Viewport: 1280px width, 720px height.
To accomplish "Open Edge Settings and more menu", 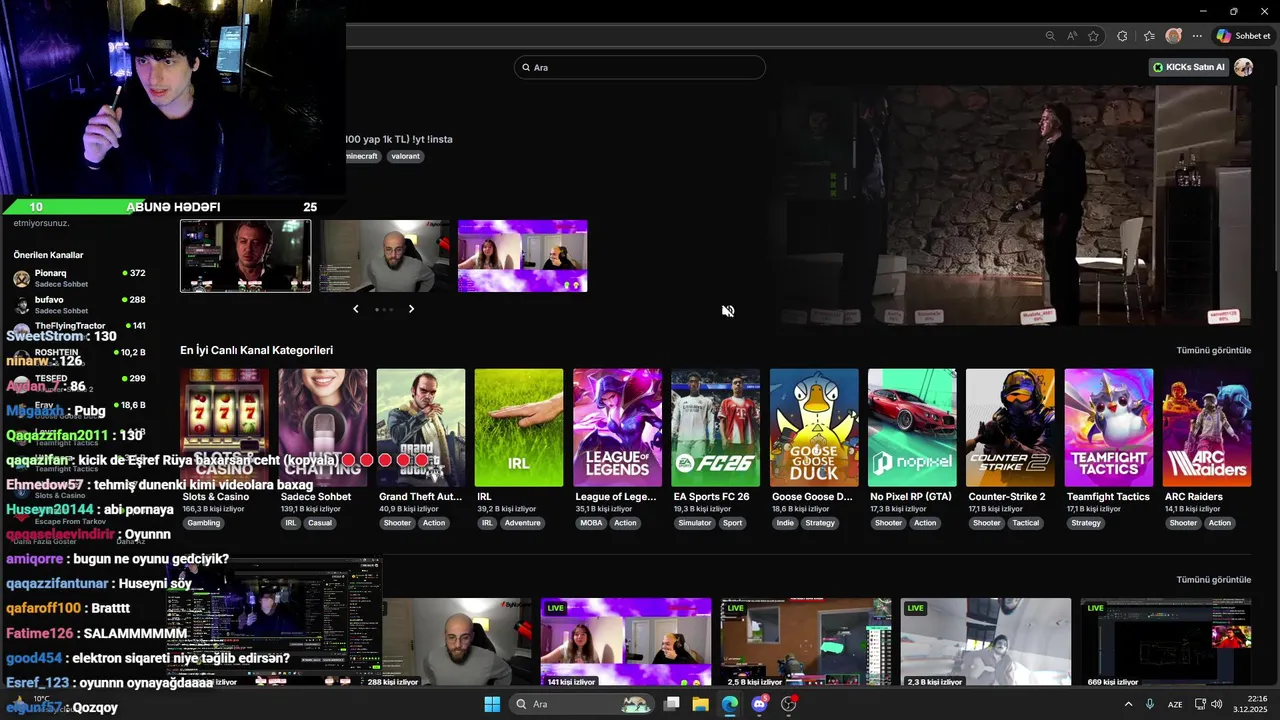I will coord(1197,36).
